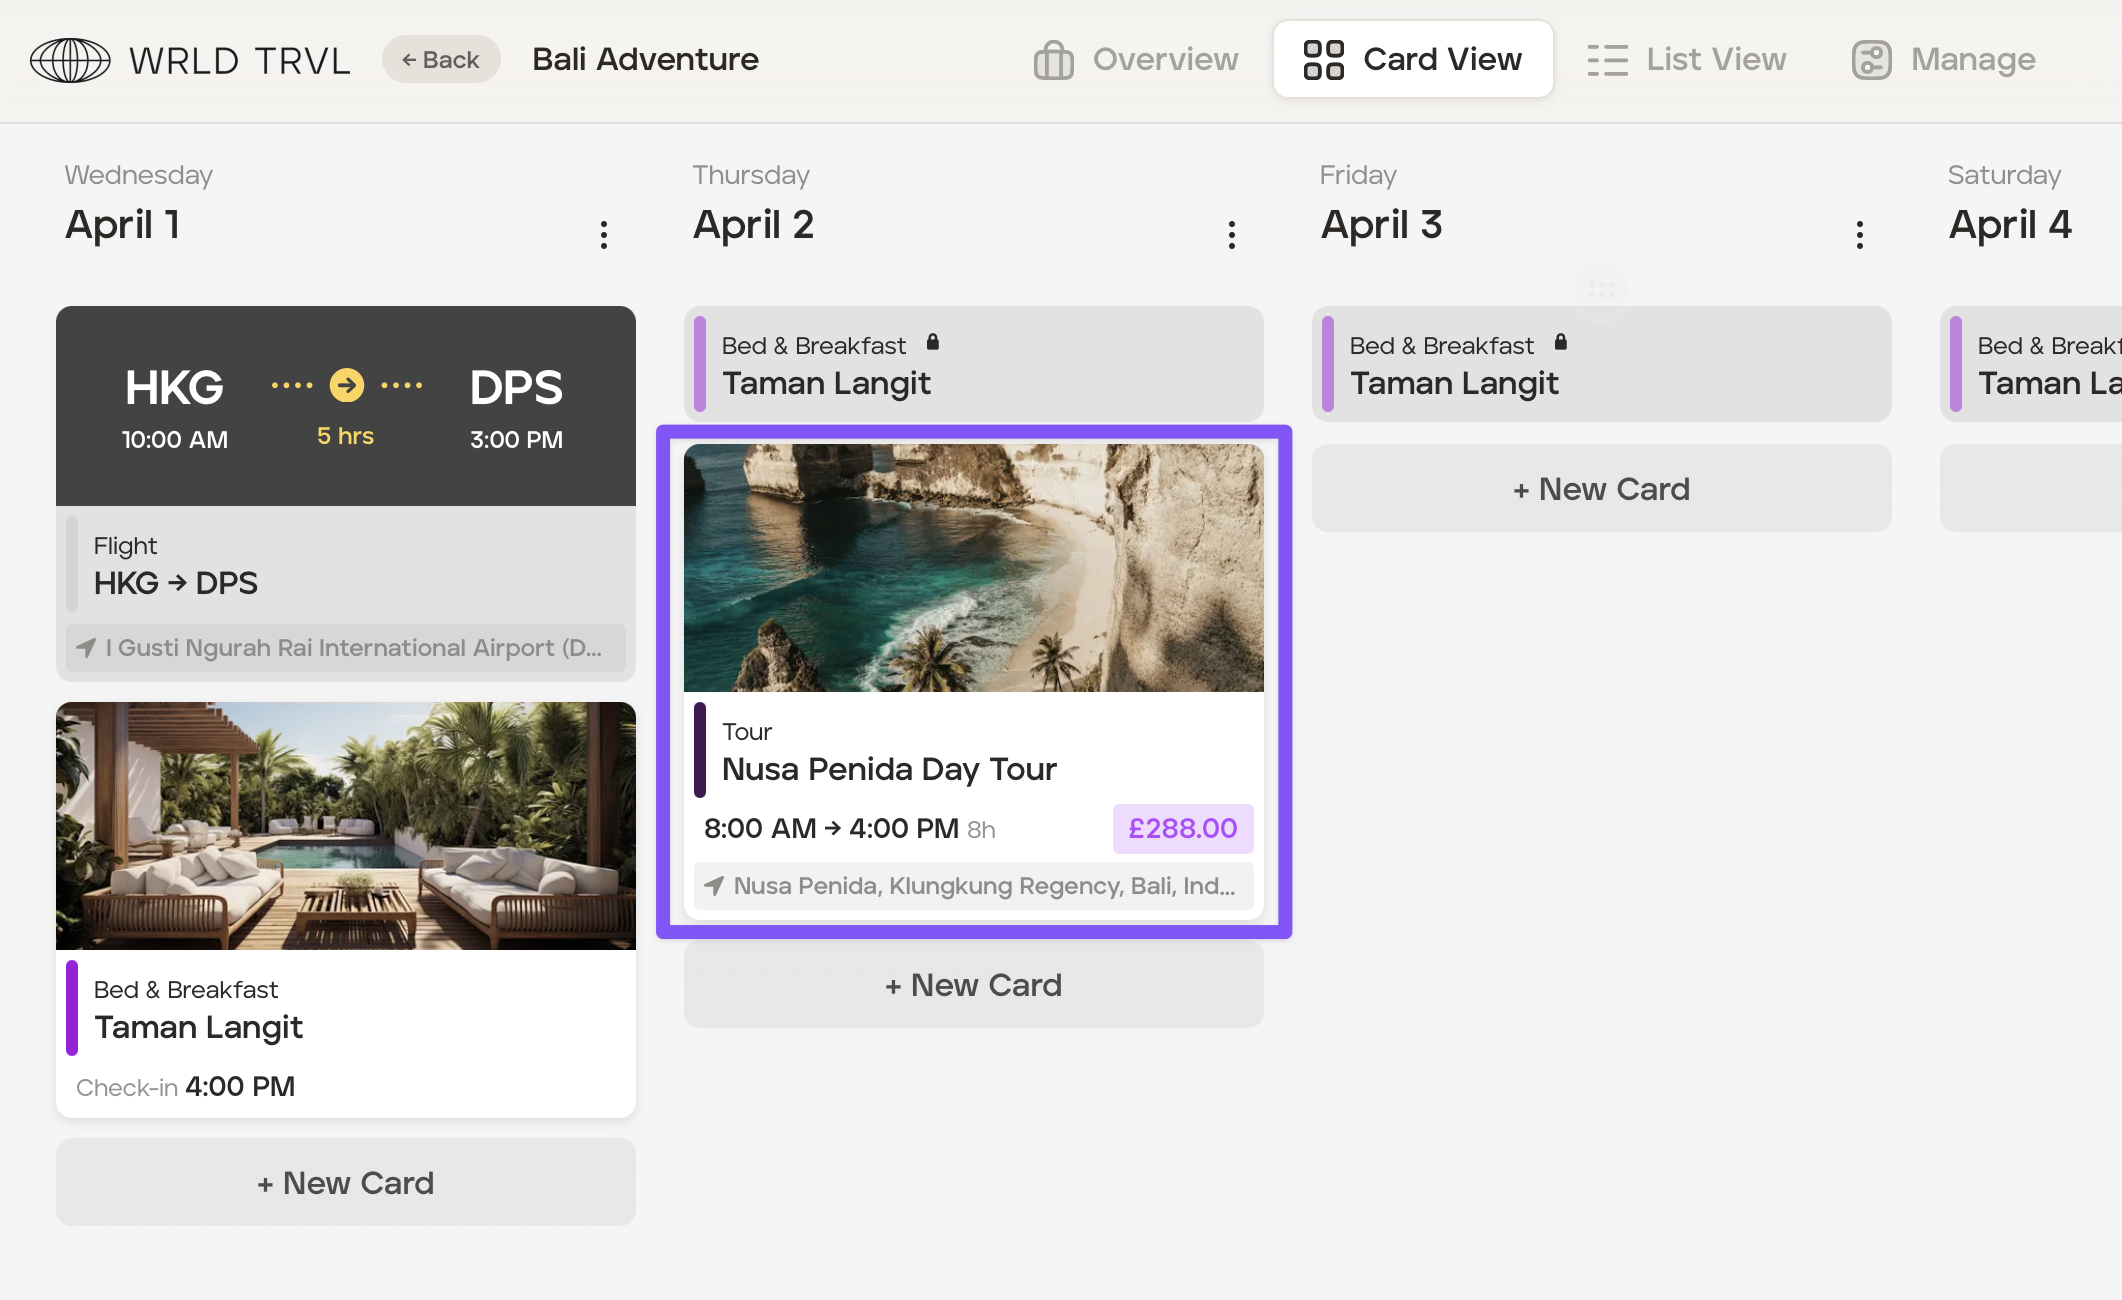This screenshot has width=2122, height=1300.
Task: Add New Card under April 3
Action: tap(1602, 489)
